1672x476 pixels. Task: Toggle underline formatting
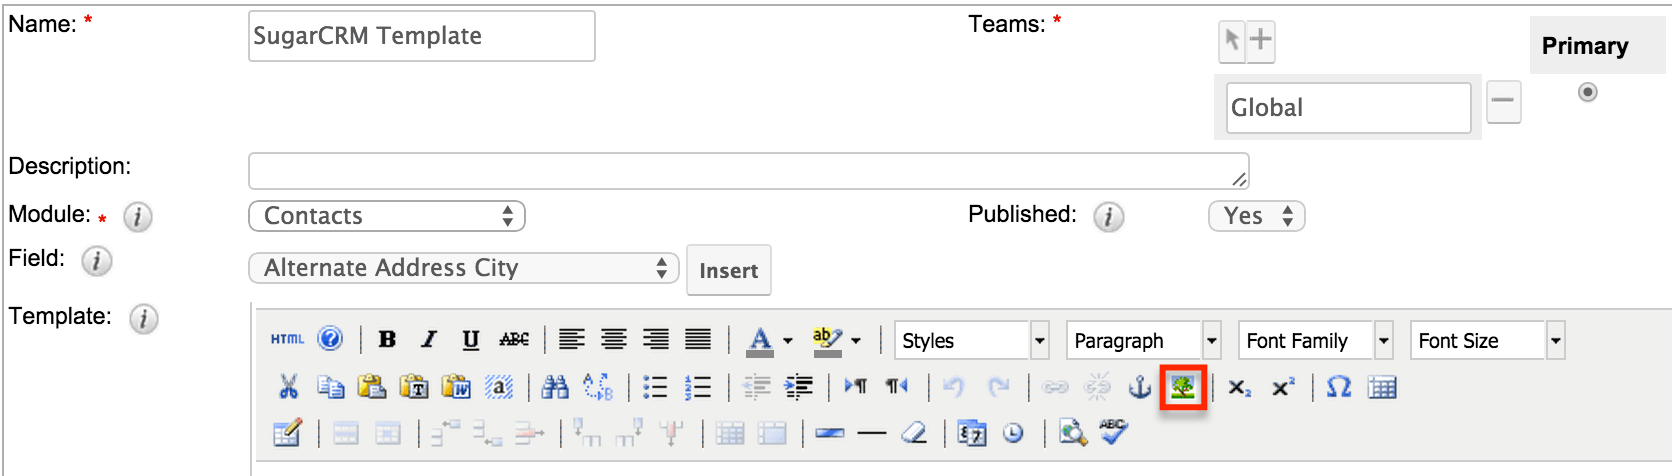coord(471,340)
